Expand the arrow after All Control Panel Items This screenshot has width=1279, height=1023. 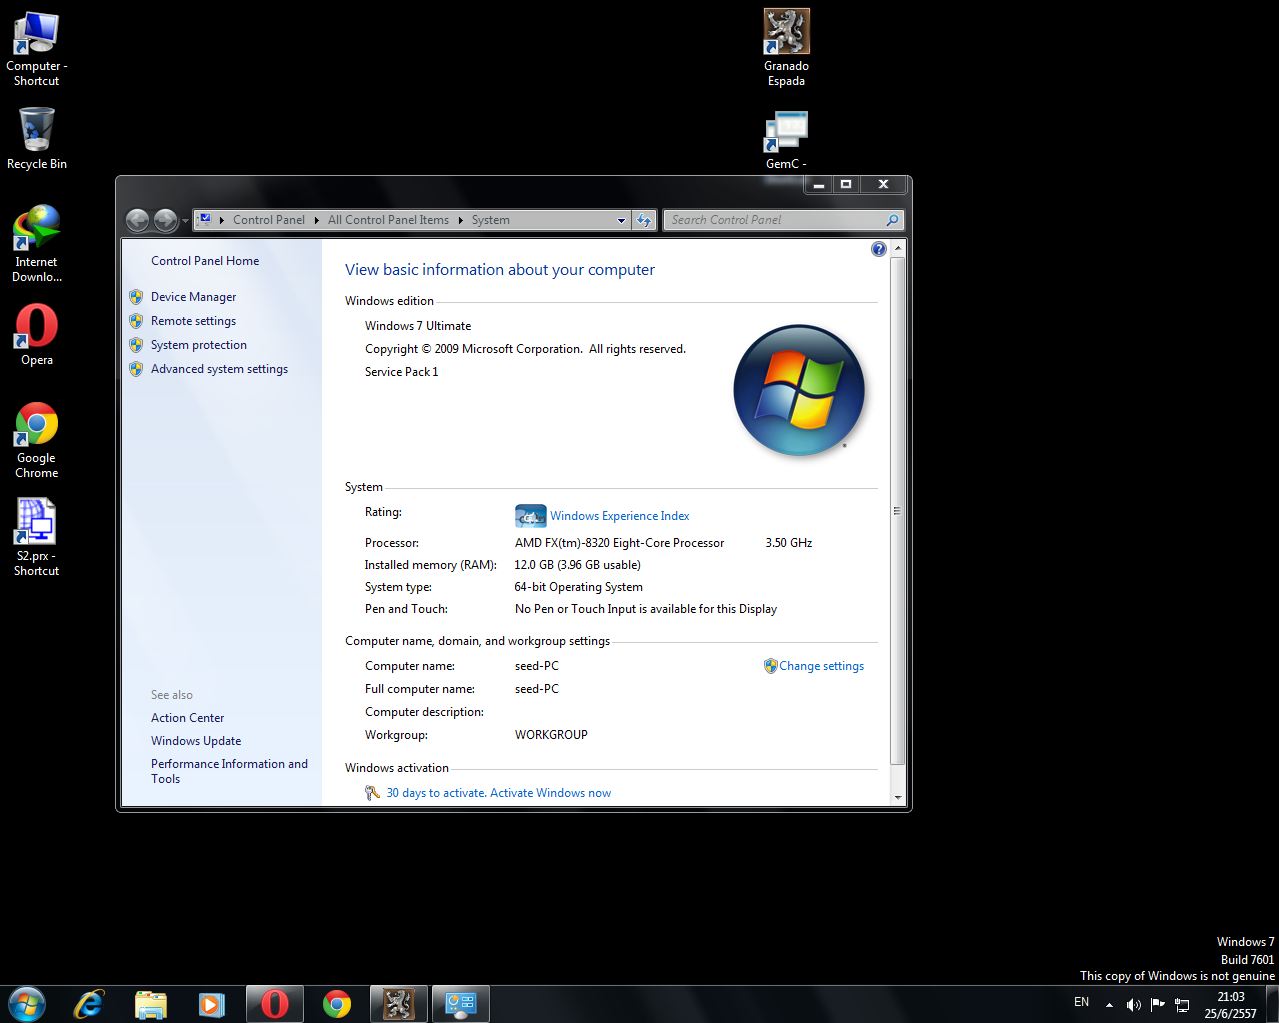(x=460, y=220)
